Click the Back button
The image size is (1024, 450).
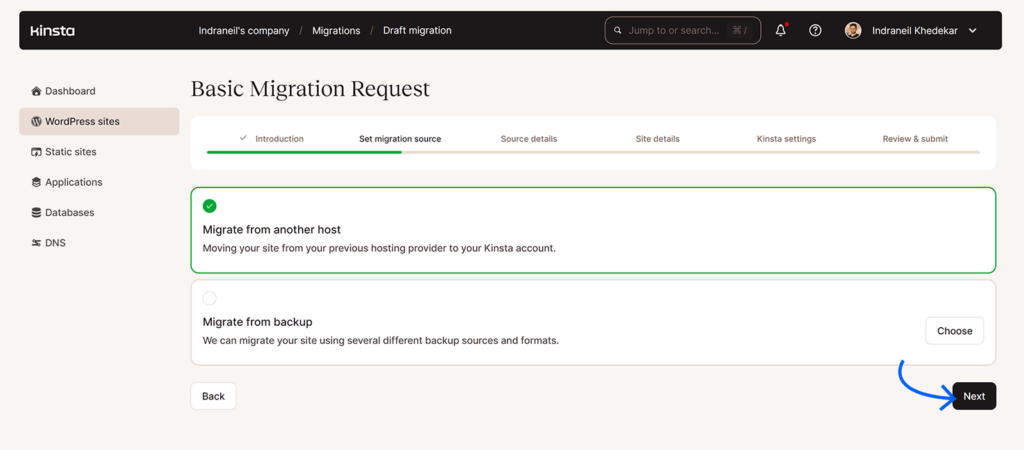coord(214,396)
